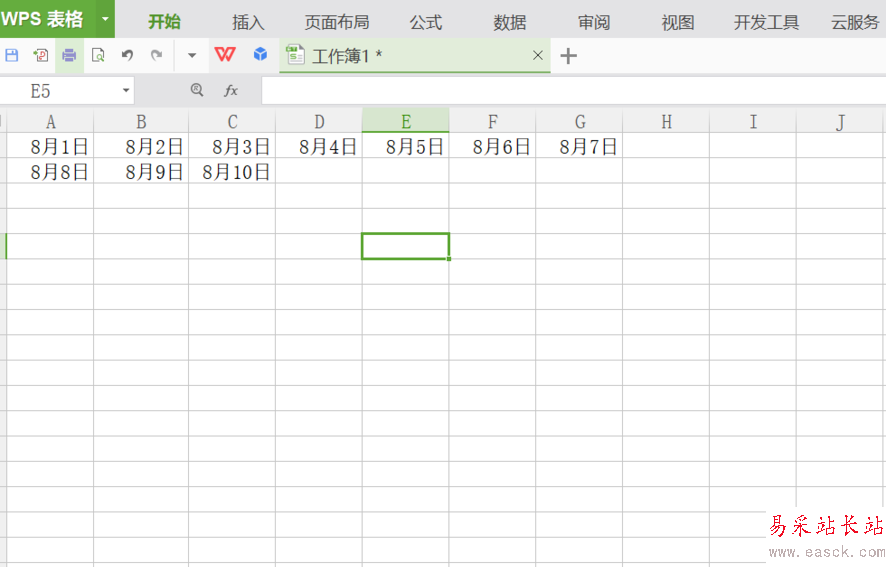Click the blue cube icon

click(260, 54)
